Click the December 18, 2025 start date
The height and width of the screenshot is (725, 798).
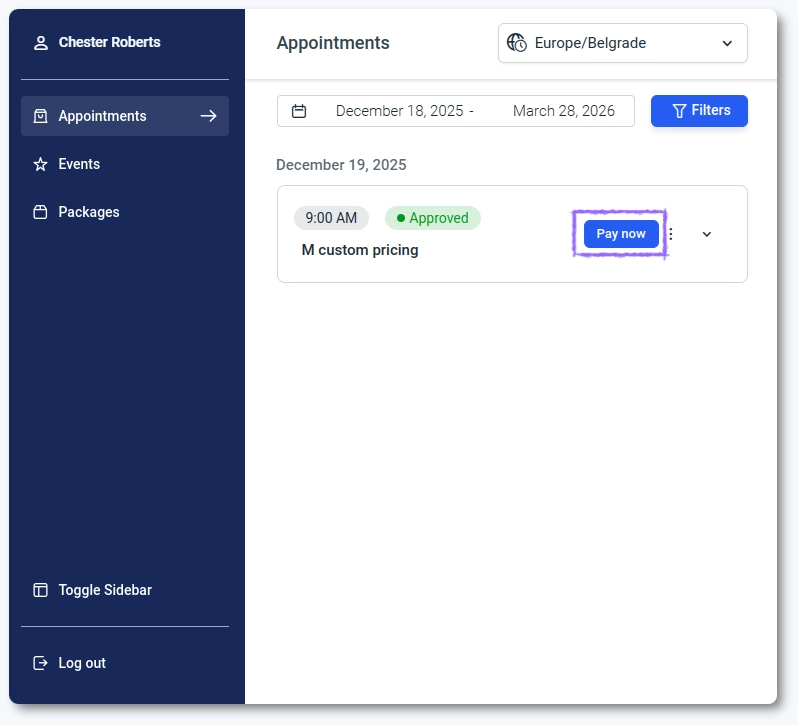[399, 111]
